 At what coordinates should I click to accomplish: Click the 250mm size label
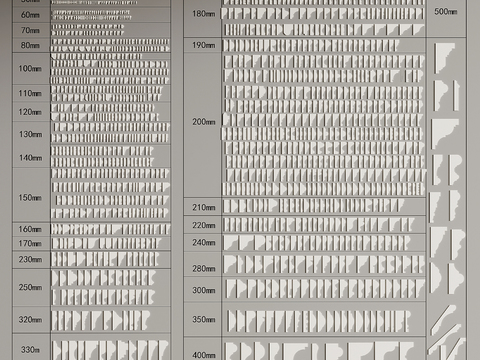30,287
